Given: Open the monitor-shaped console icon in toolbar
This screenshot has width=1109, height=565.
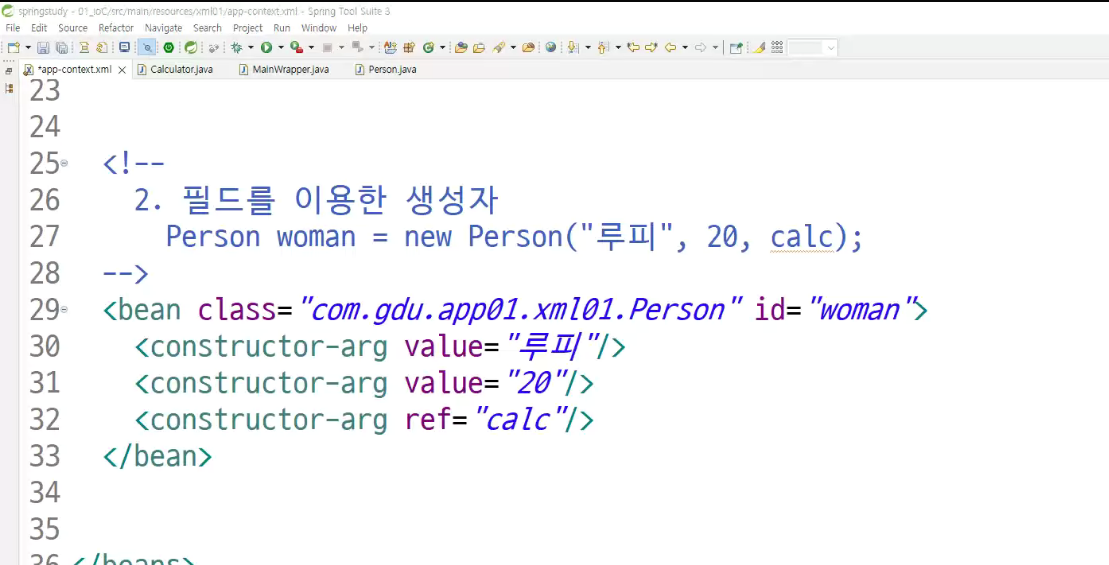Looking at the screenshot, I should point(124,47).
